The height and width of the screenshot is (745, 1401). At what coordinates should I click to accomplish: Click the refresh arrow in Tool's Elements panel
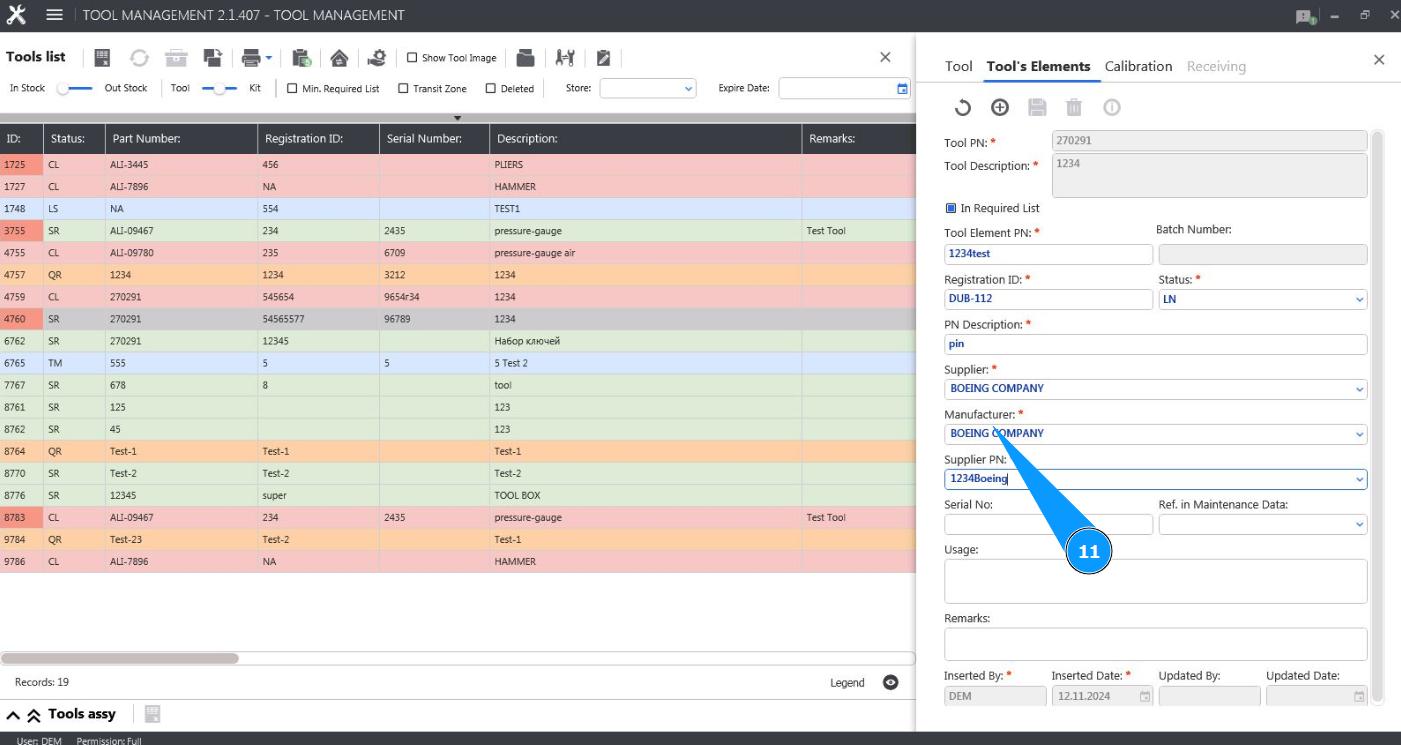click(x=962, y=108)
